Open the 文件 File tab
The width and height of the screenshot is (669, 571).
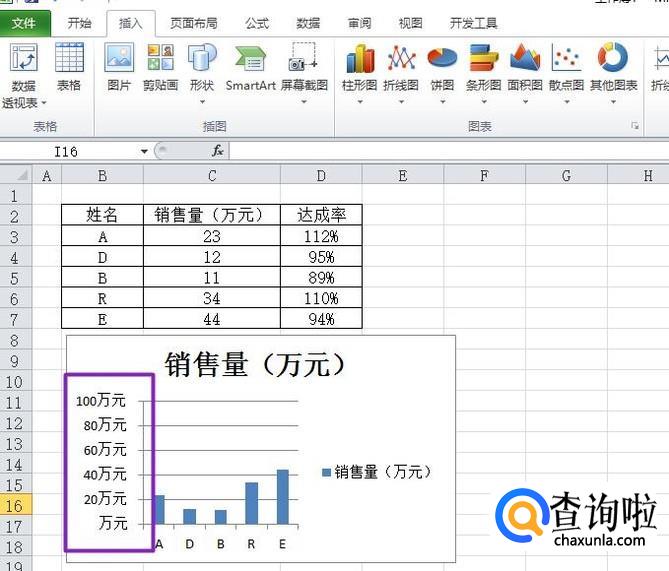click(x=25, y=23)
